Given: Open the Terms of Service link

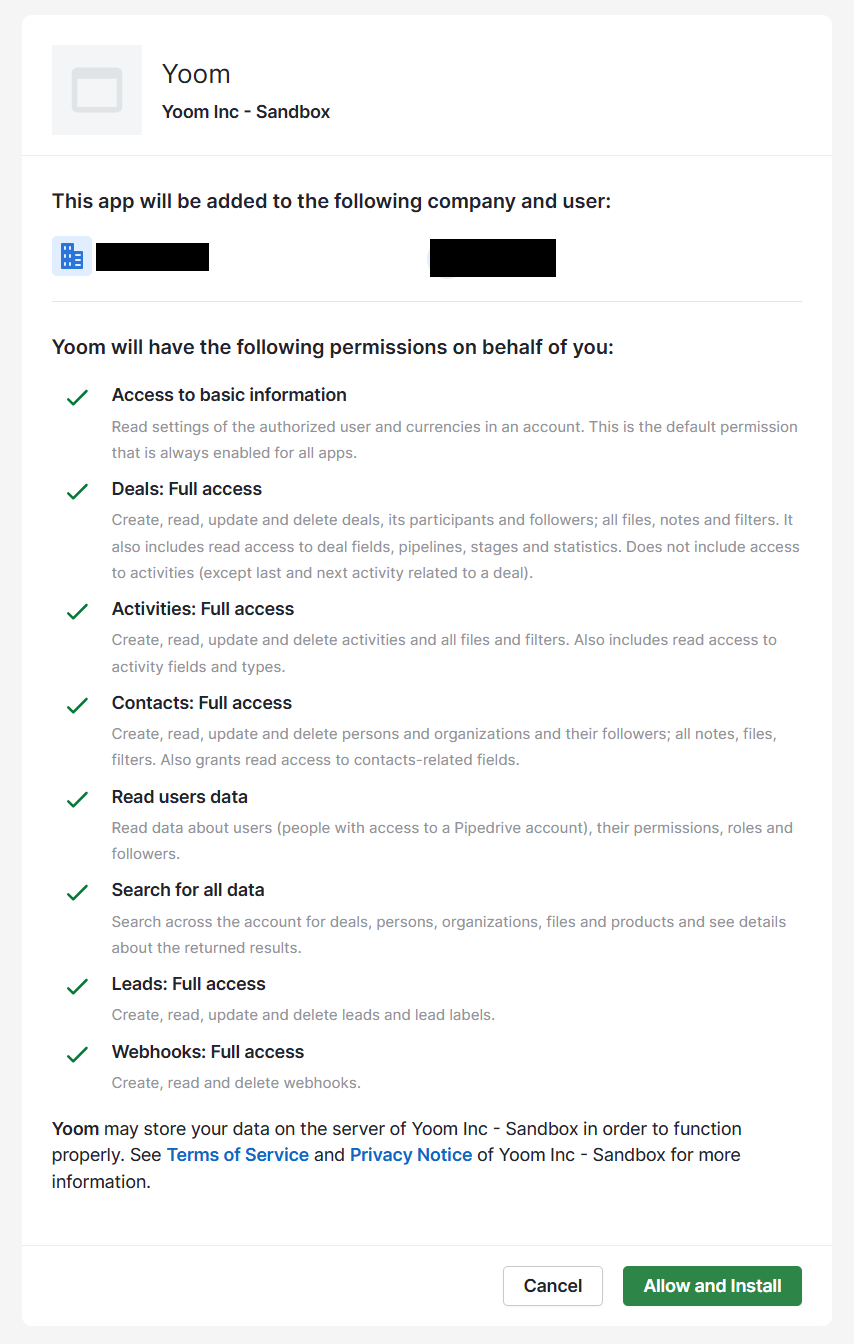Looking at the screenshot, I should (238, 1155).
